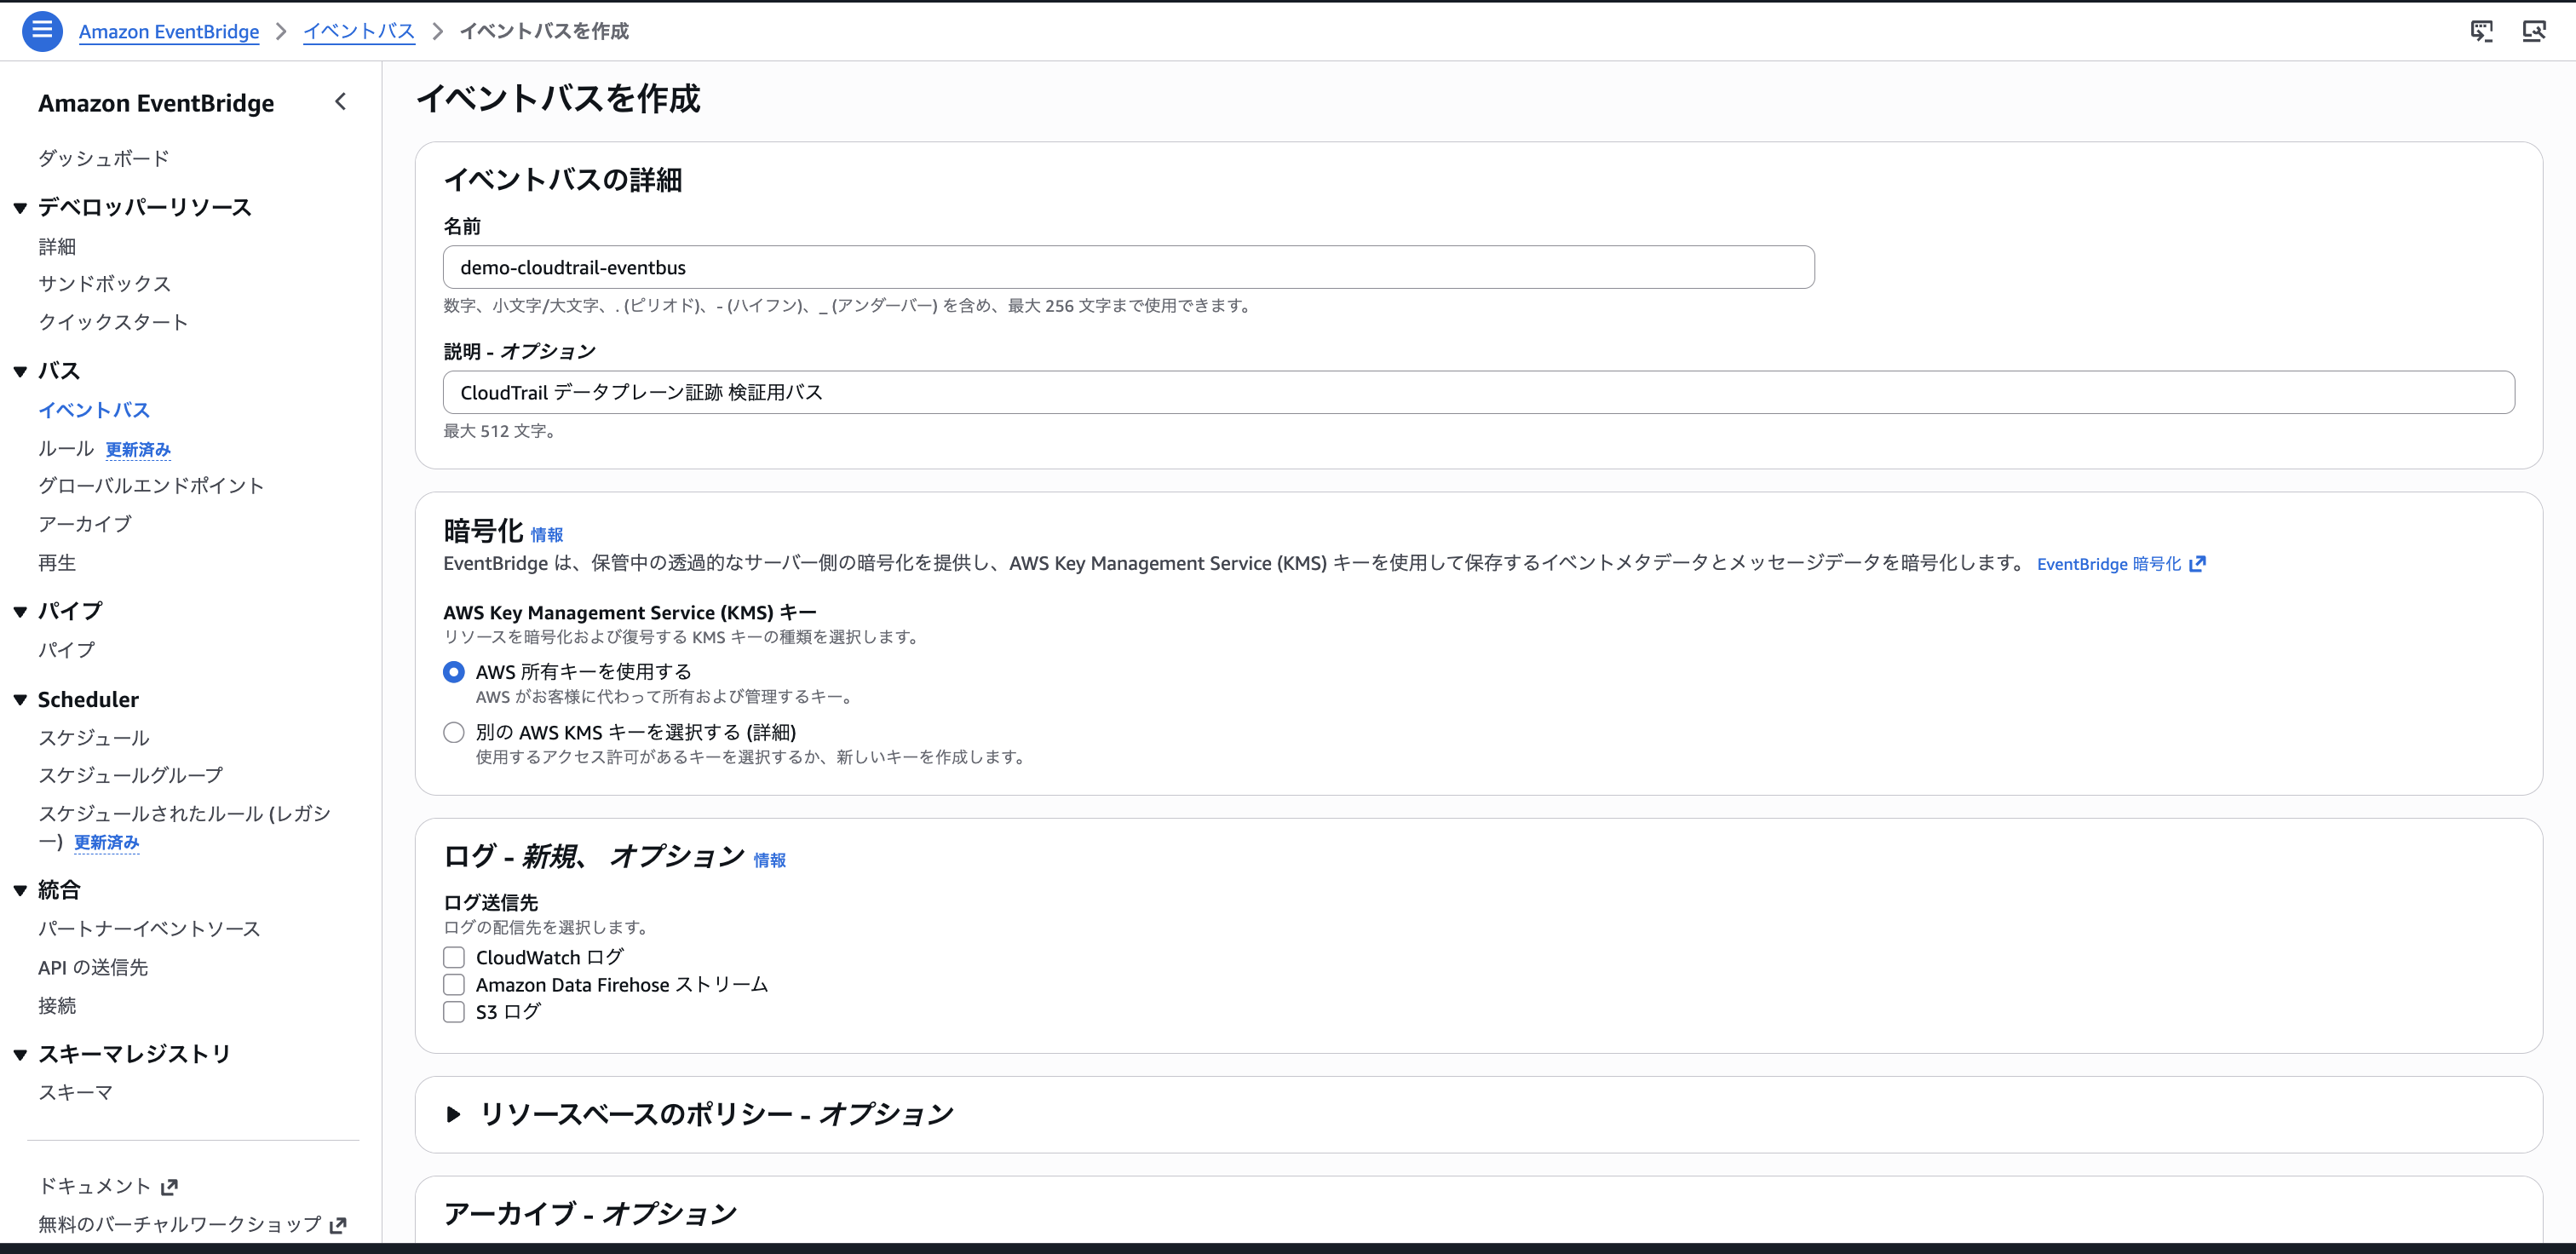Viewport: 2576px width, 1254px height.
Task: Click the first top-right screen icon
Action: coord(2482,31)
